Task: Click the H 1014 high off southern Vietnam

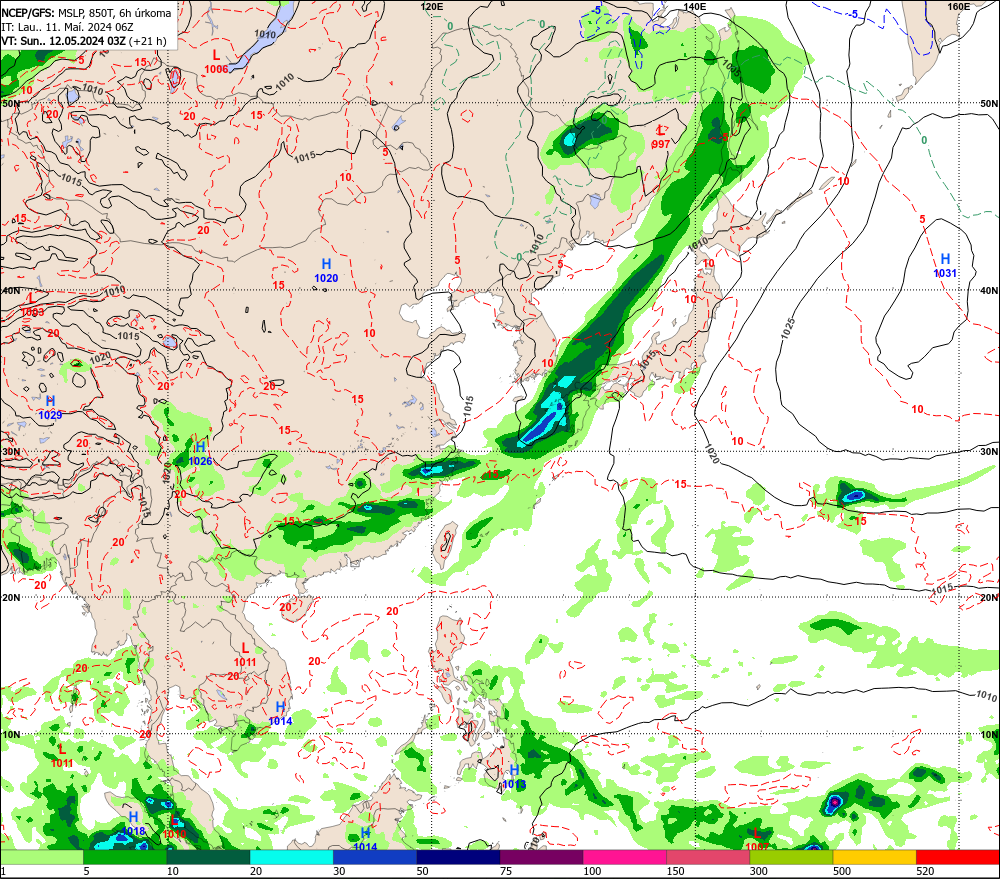Action: click(x=280, y=714)
